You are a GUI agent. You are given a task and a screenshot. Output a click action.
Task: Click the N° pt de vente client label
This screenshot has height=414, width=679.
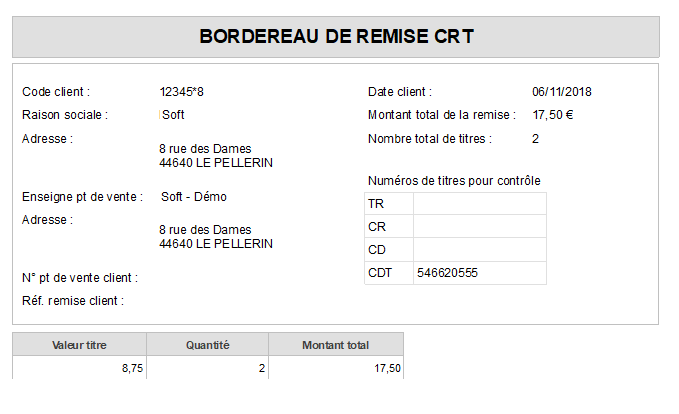pos(80,278)
